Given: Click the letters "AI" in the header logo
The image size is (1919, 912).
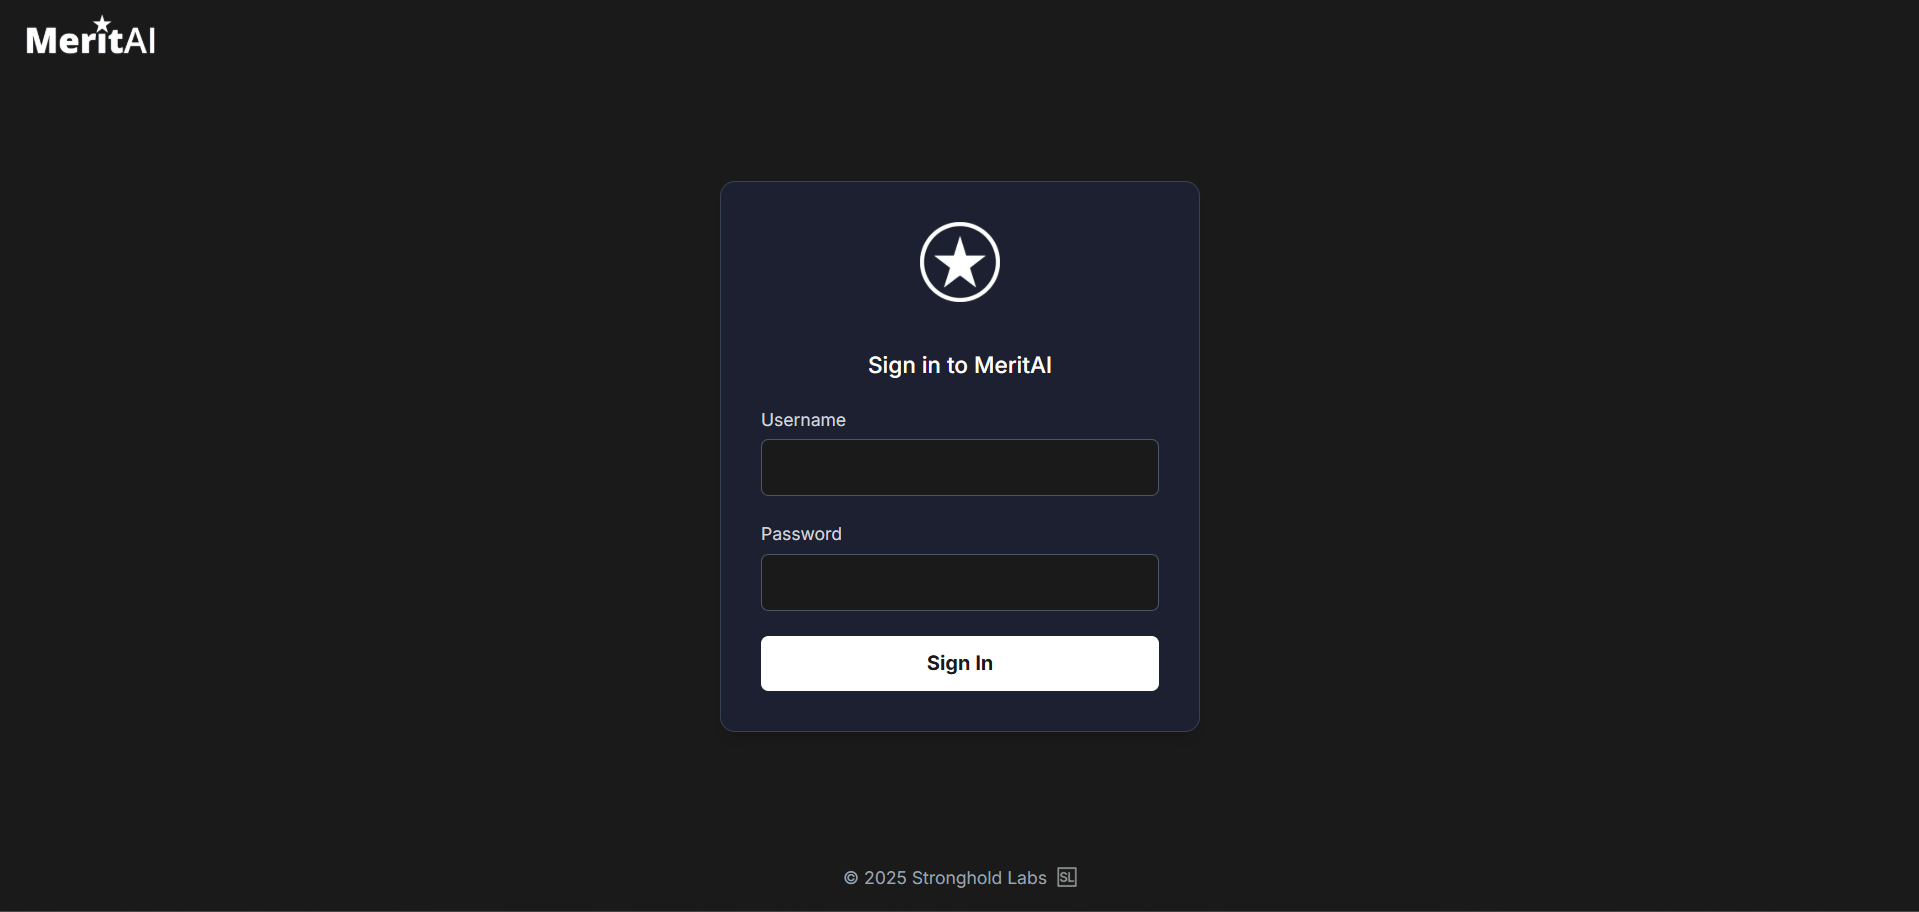Looking at the screenshot, I should coord(140,40).
